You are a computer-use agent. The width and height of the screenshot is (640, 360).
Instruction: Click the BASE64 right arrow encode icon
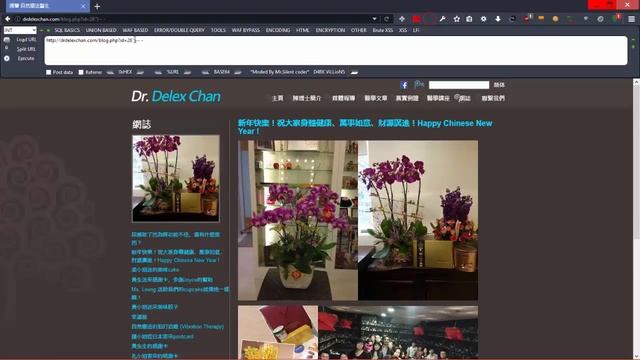click(x=238, y=72)
